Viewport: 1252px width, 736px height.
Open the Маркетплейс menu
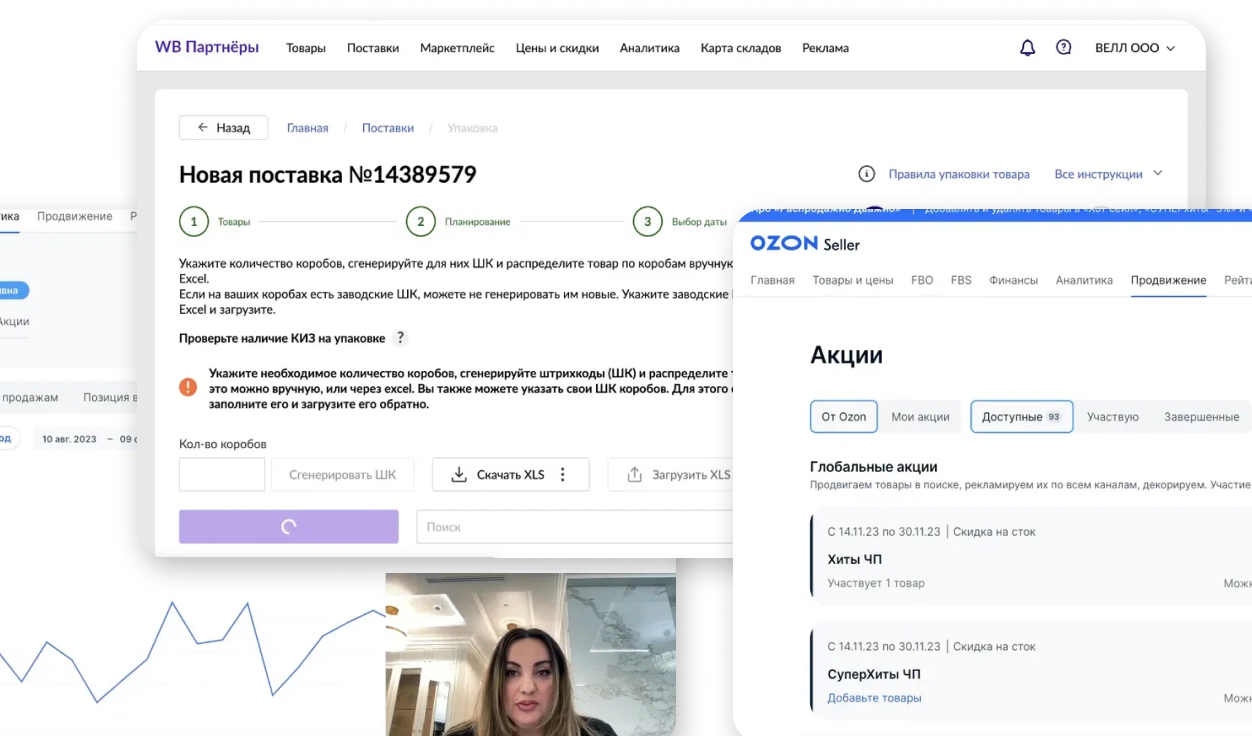point(457,48)
